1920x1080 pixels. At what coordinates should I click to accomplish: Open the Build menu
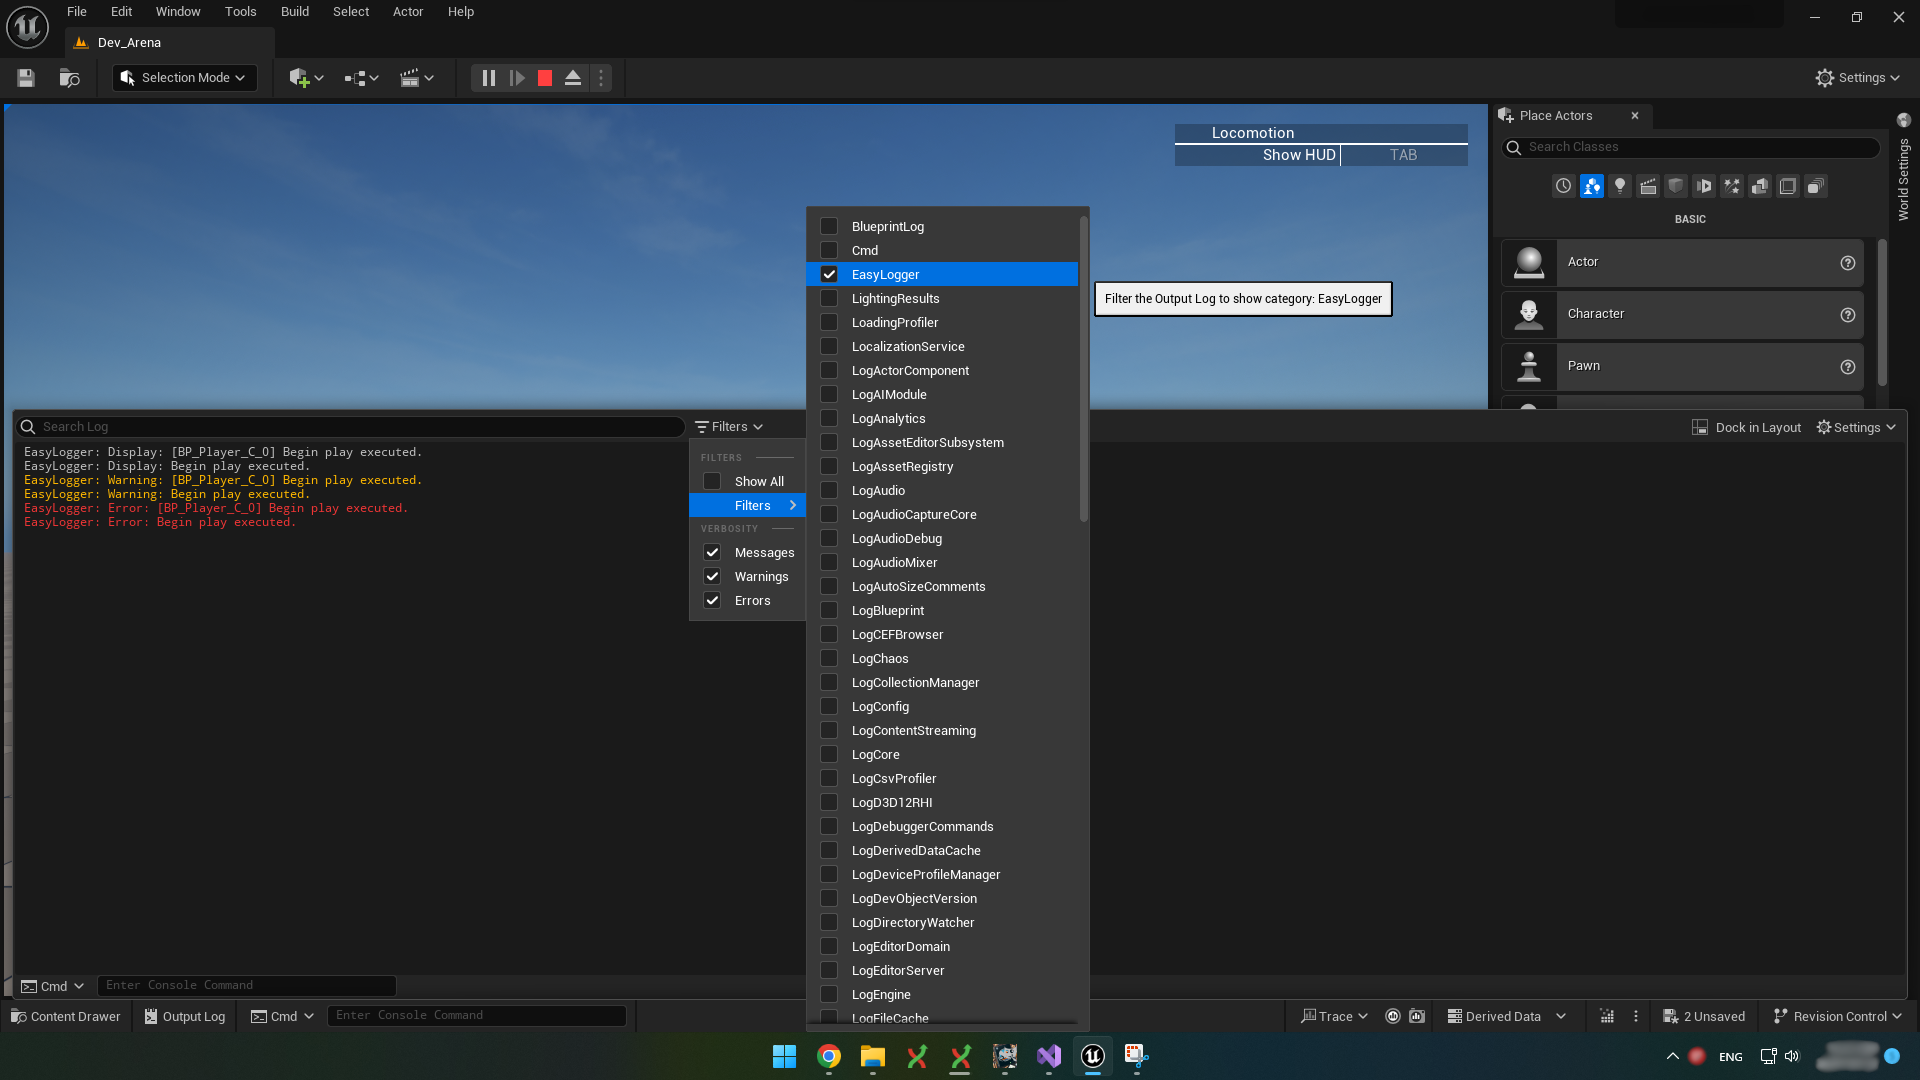click(x=294, y=12)
